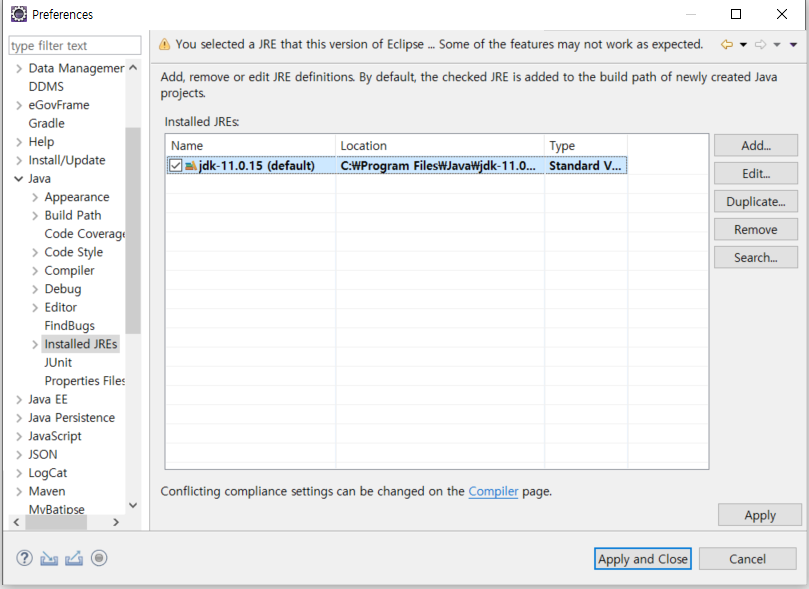This screenshot has height=589, width=809.
Task: Select DDMS in the preferences tree
Action: coord(46,87)
